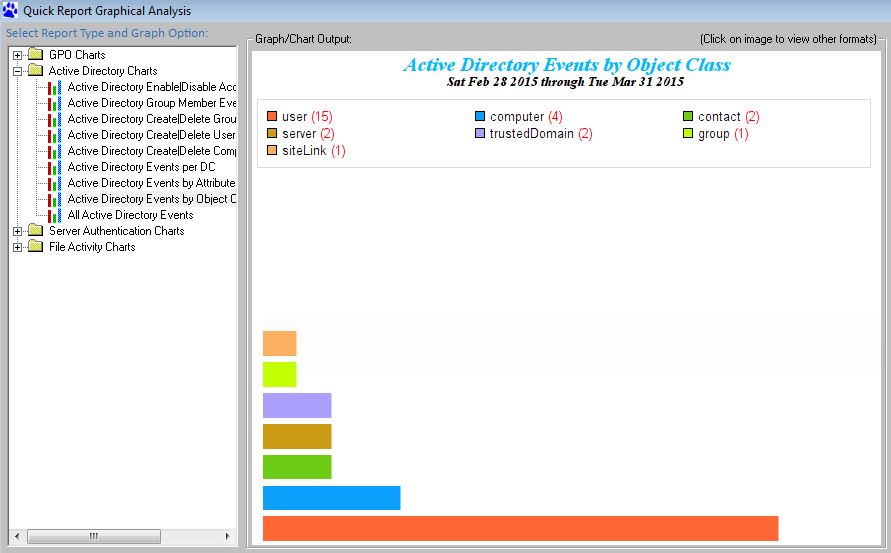
Task: Click the orange user legend swatch
Action: tap(272, 117)
